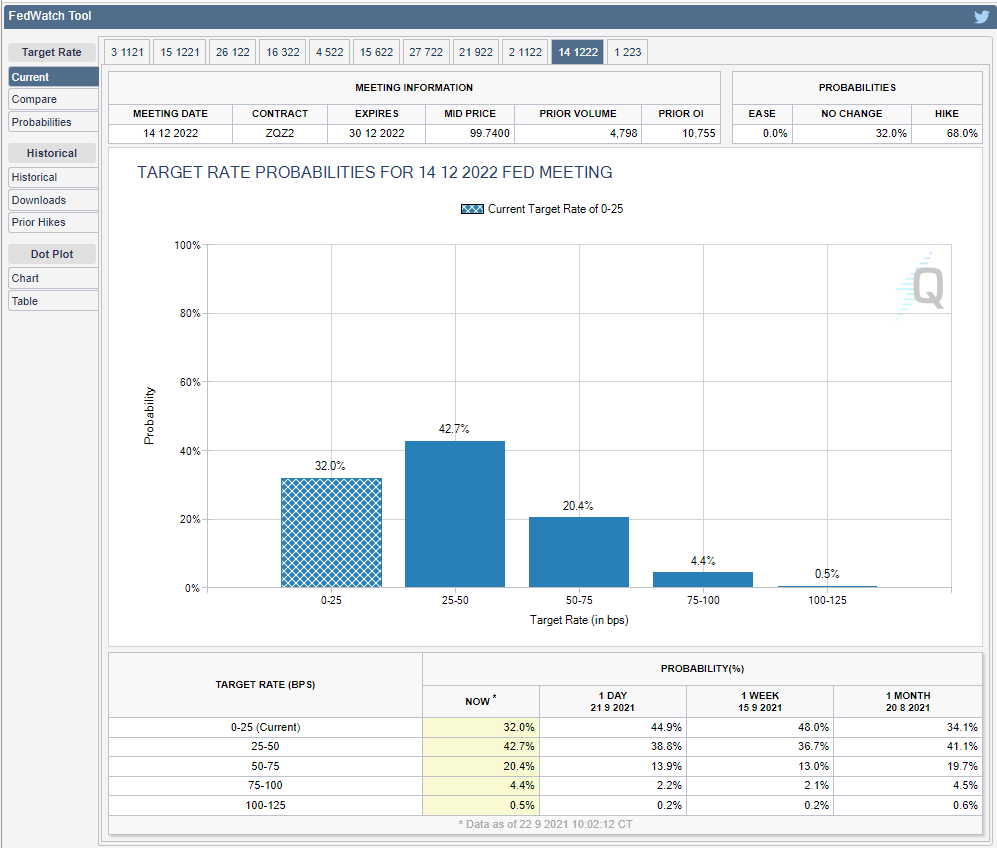Click the 99.7400 mid price value

coord(490,133)
